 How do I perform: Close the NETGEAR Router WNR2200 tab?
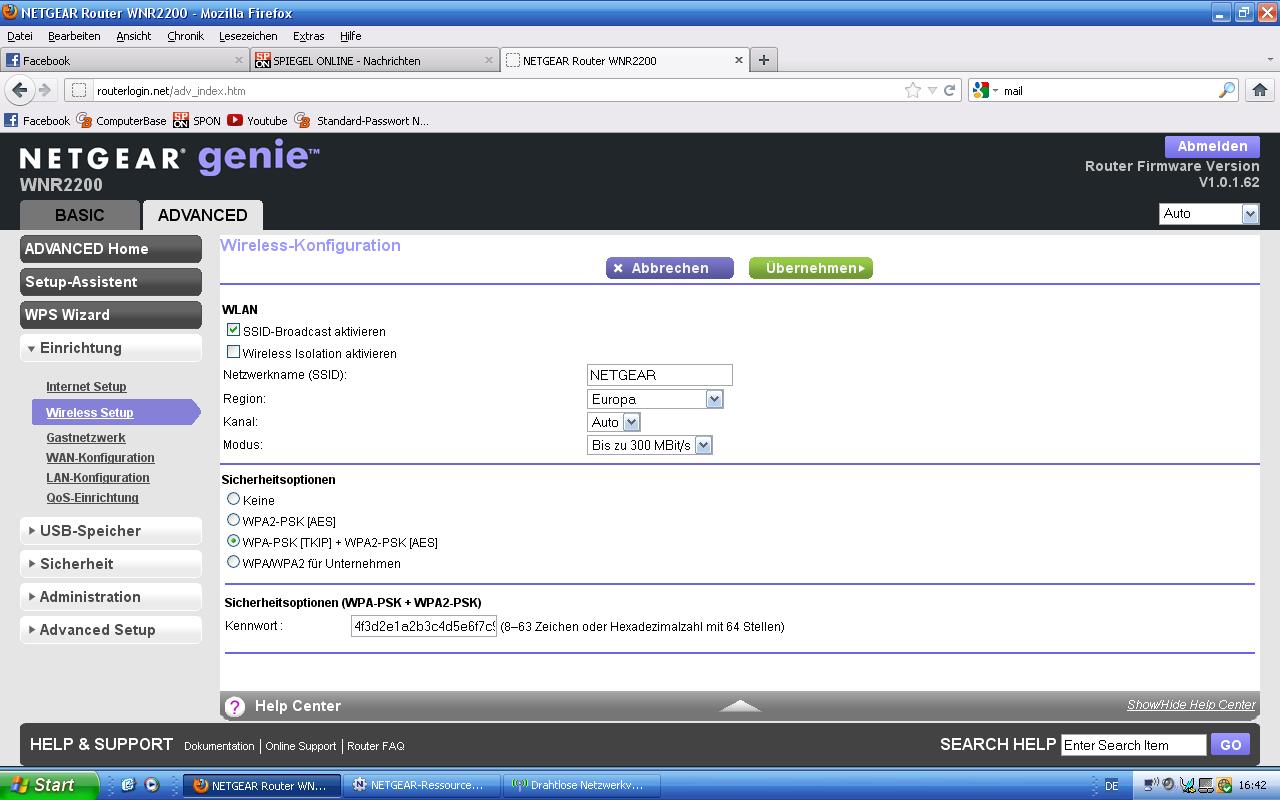click(x=739, y=60)
